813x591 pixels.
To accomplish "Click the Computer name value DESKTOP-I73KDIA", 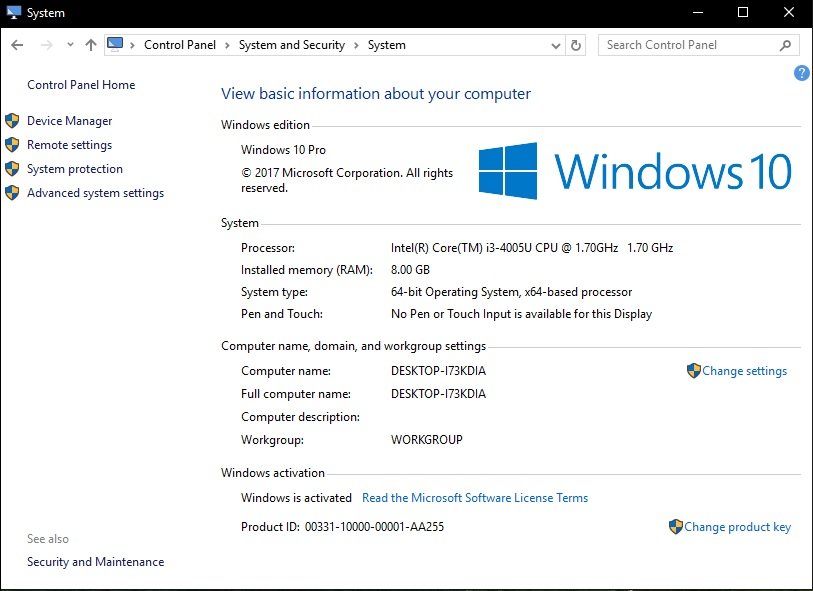I will 438,371.
